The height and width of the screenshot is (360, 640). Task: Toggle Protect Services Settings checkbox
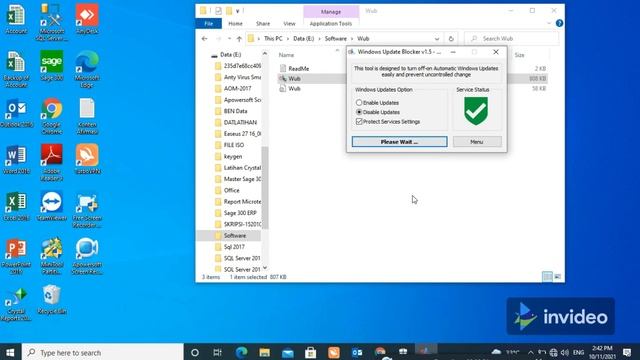point(359,122)
